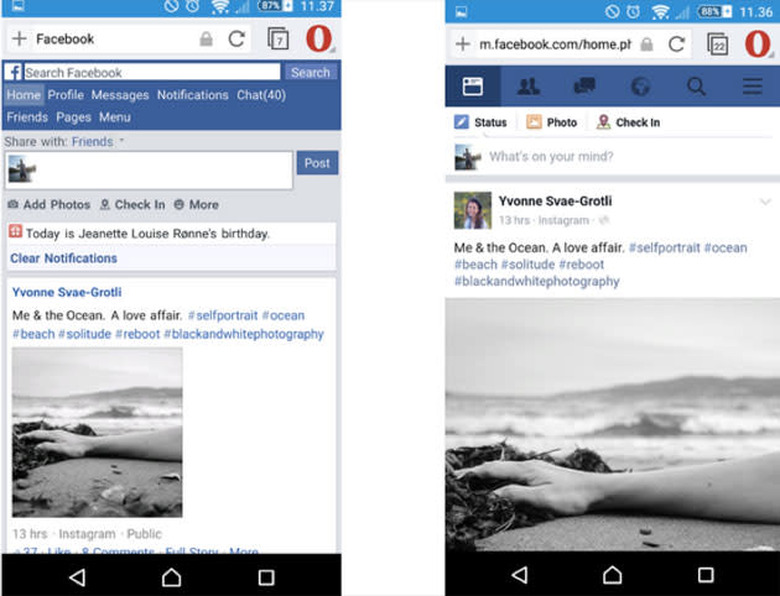Tap What's on your mind field
The image size is (780, 596).
[551, 157]
